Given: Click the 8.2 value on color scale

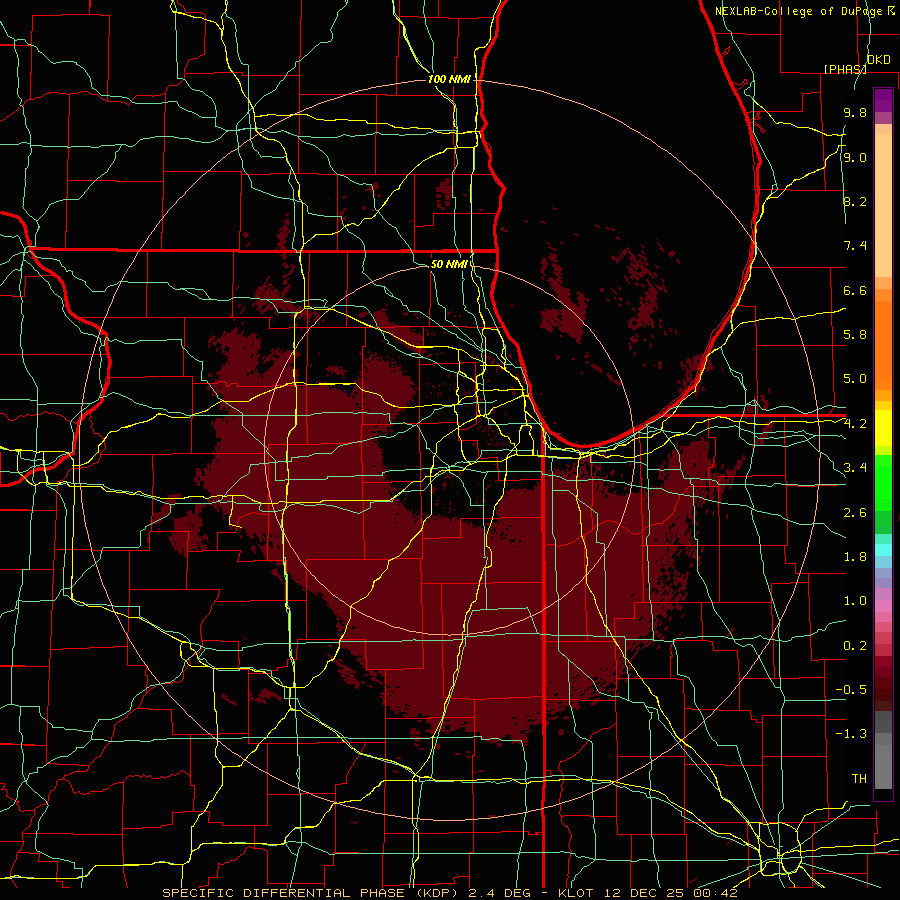Looking at the screenshot, I should [x=855, y=201].
